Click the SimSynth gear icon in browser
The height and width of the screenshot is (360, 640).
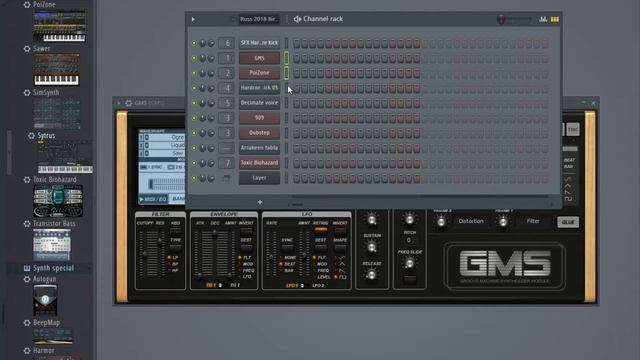pyautogui.click(x=27, y=93)
